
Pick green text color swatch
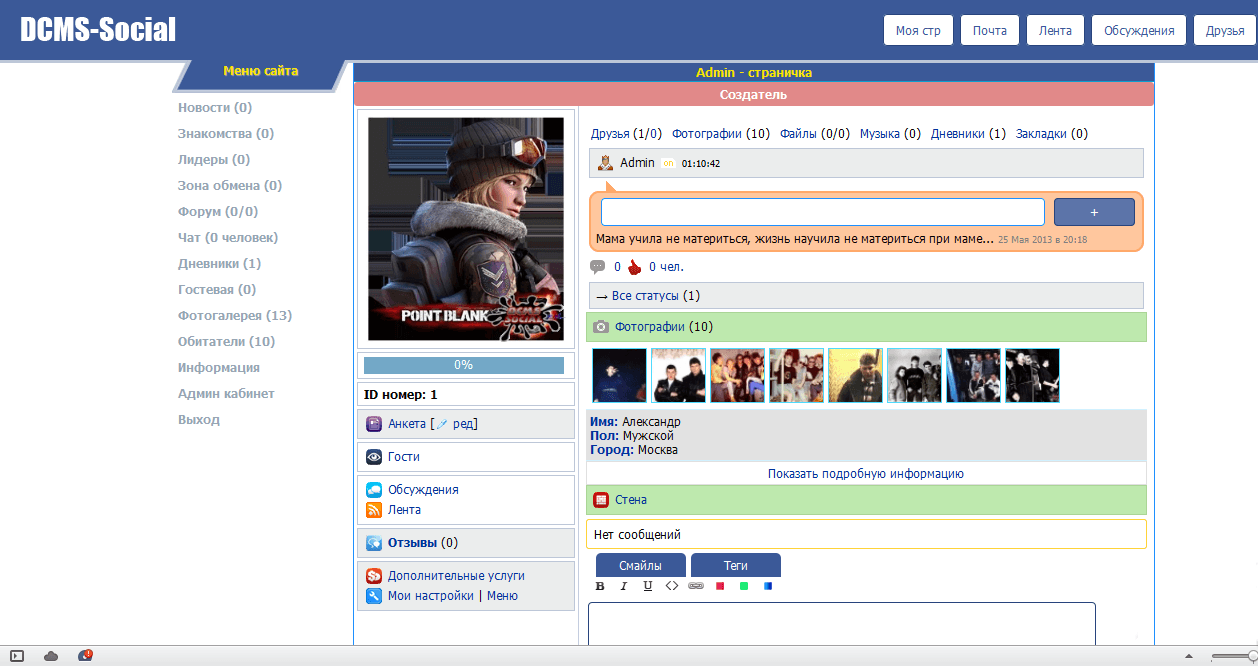pos(744,586)
